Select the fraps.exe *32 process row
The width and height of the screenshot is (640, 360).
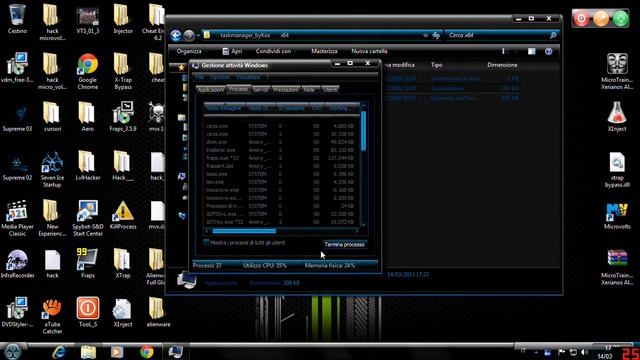pyautogui.click(x=281, y=158)
